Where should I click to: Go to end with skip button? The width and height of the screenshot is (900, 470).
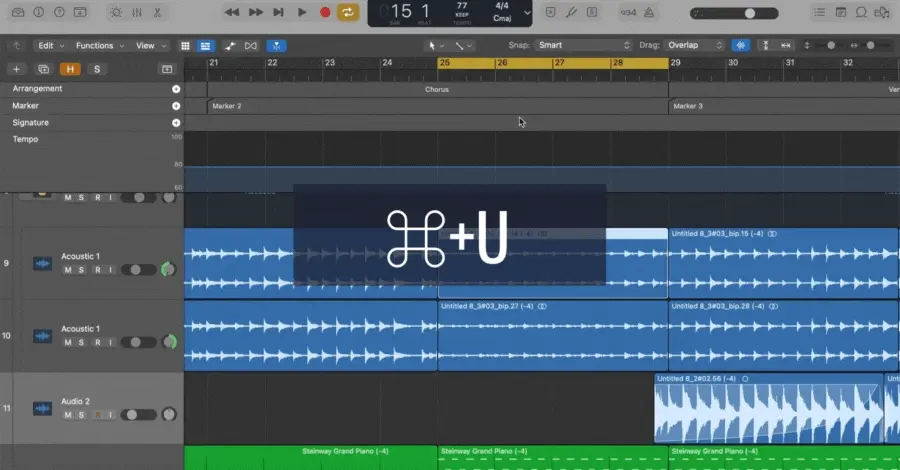tap(278, 12)
